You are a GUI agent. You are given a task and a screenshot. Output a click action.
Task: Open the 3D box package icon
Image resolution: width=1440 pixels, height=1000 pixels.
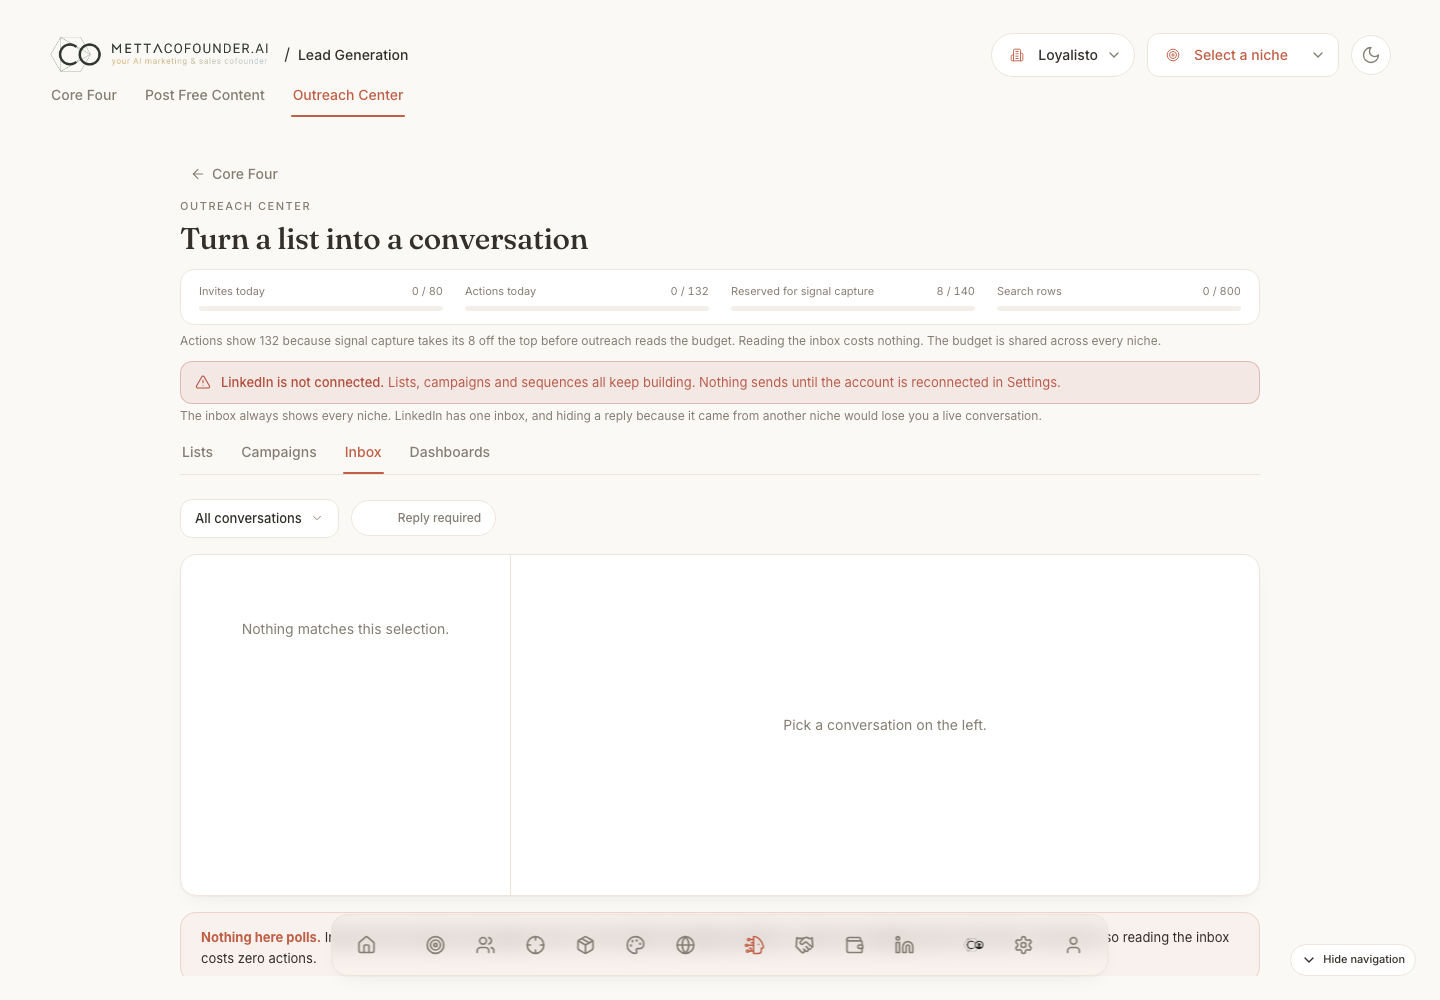coord(585,945)
